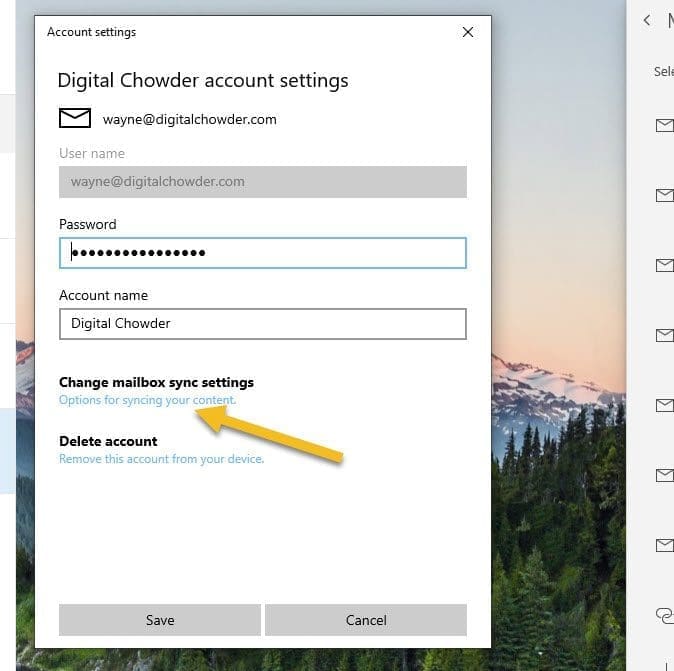Focus the Password input field
The height and width of the screenshot is (671, 674).
pos(263,253)
